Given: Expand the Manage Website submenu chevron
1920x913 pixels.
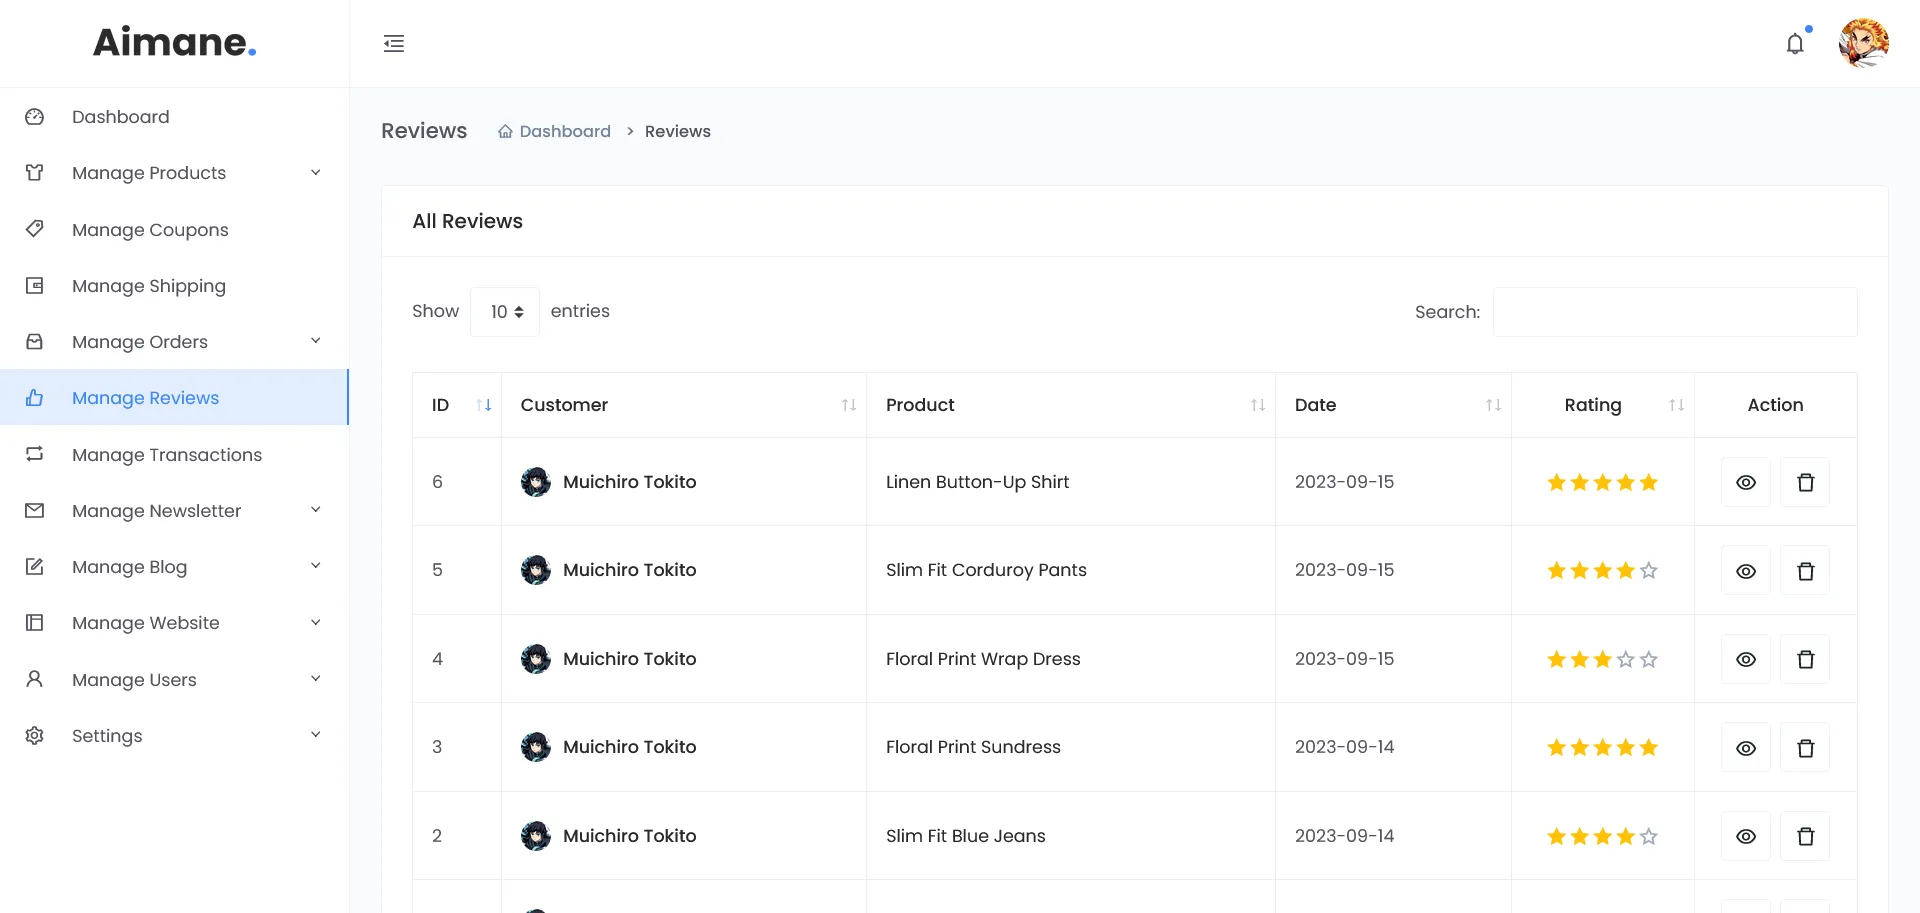Looking at the screenshot, I should pyautogui.click(x=316, y=622).
